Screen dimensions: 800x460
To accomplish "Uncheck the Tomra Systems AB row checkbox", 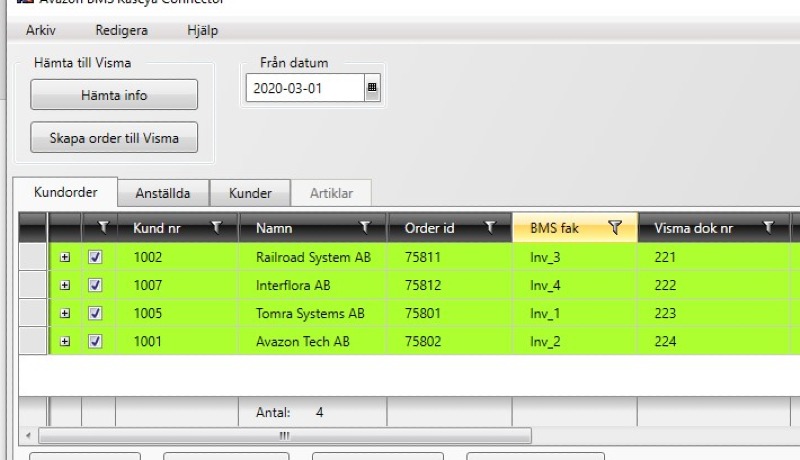I will point(95,313).
